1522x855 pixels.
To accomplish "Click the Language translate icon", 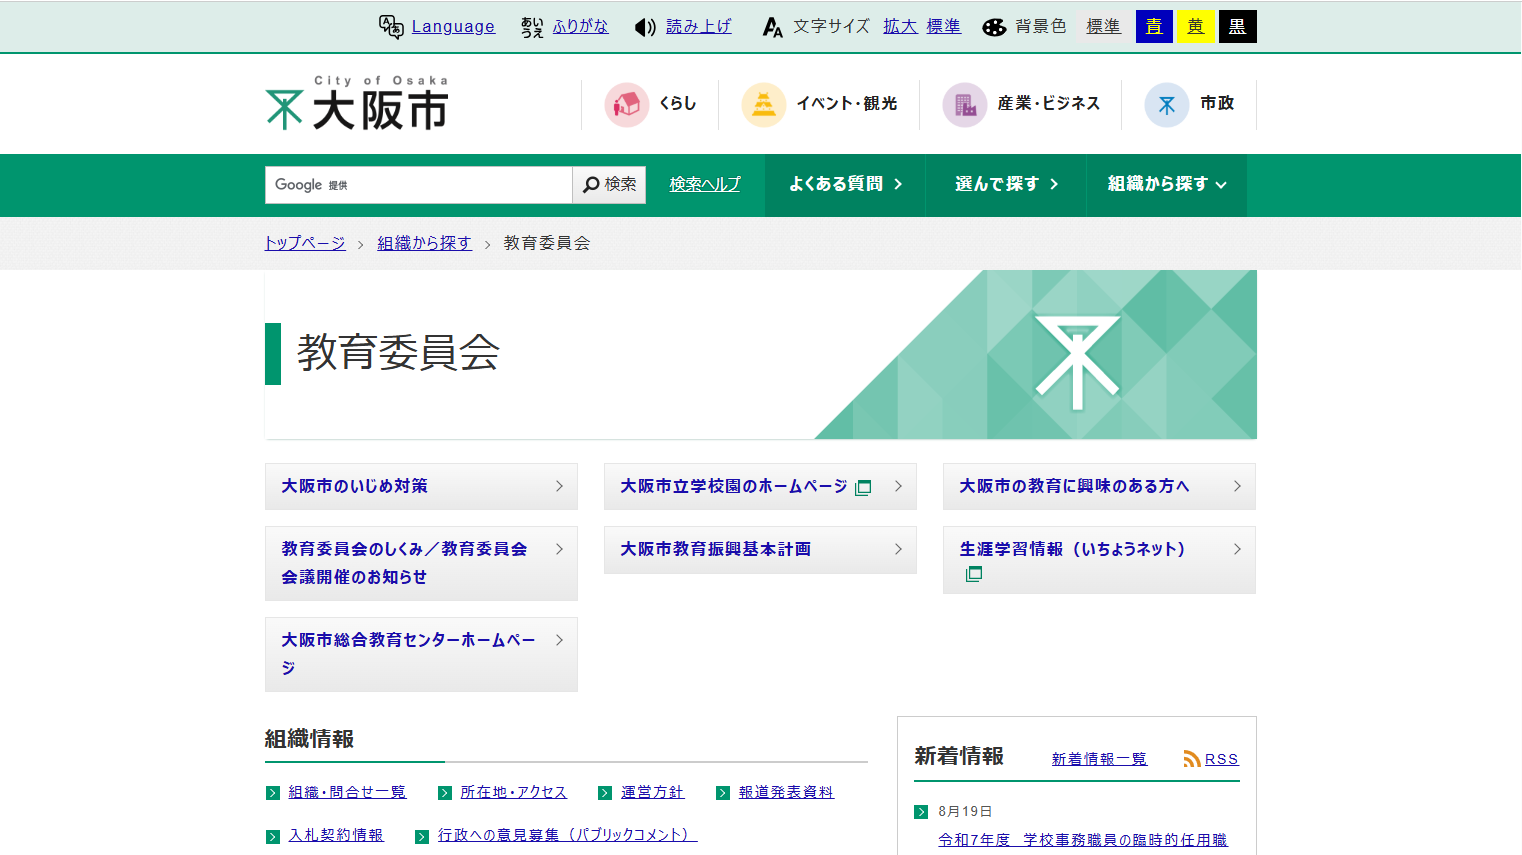I will 391,27.
